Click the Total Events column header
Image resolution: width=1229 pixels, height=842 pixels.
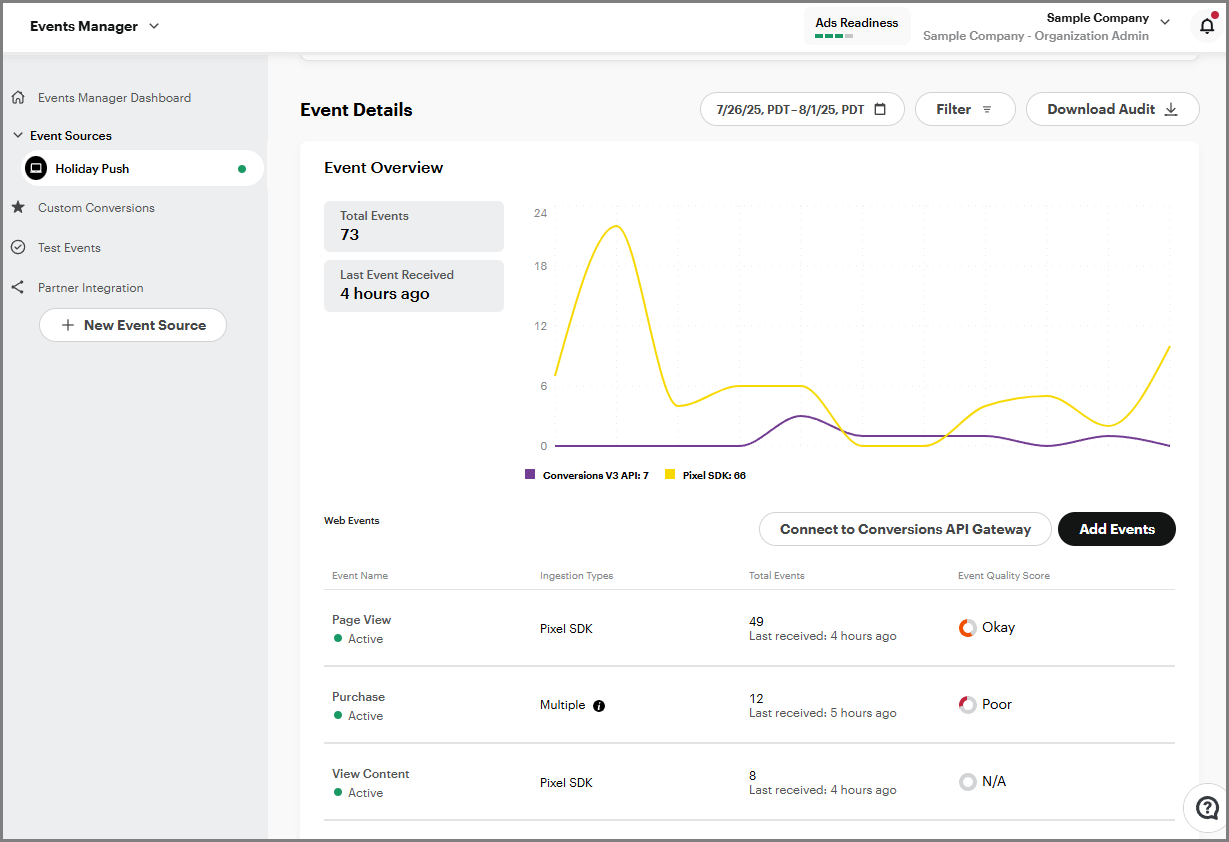[x=776, y=576]
